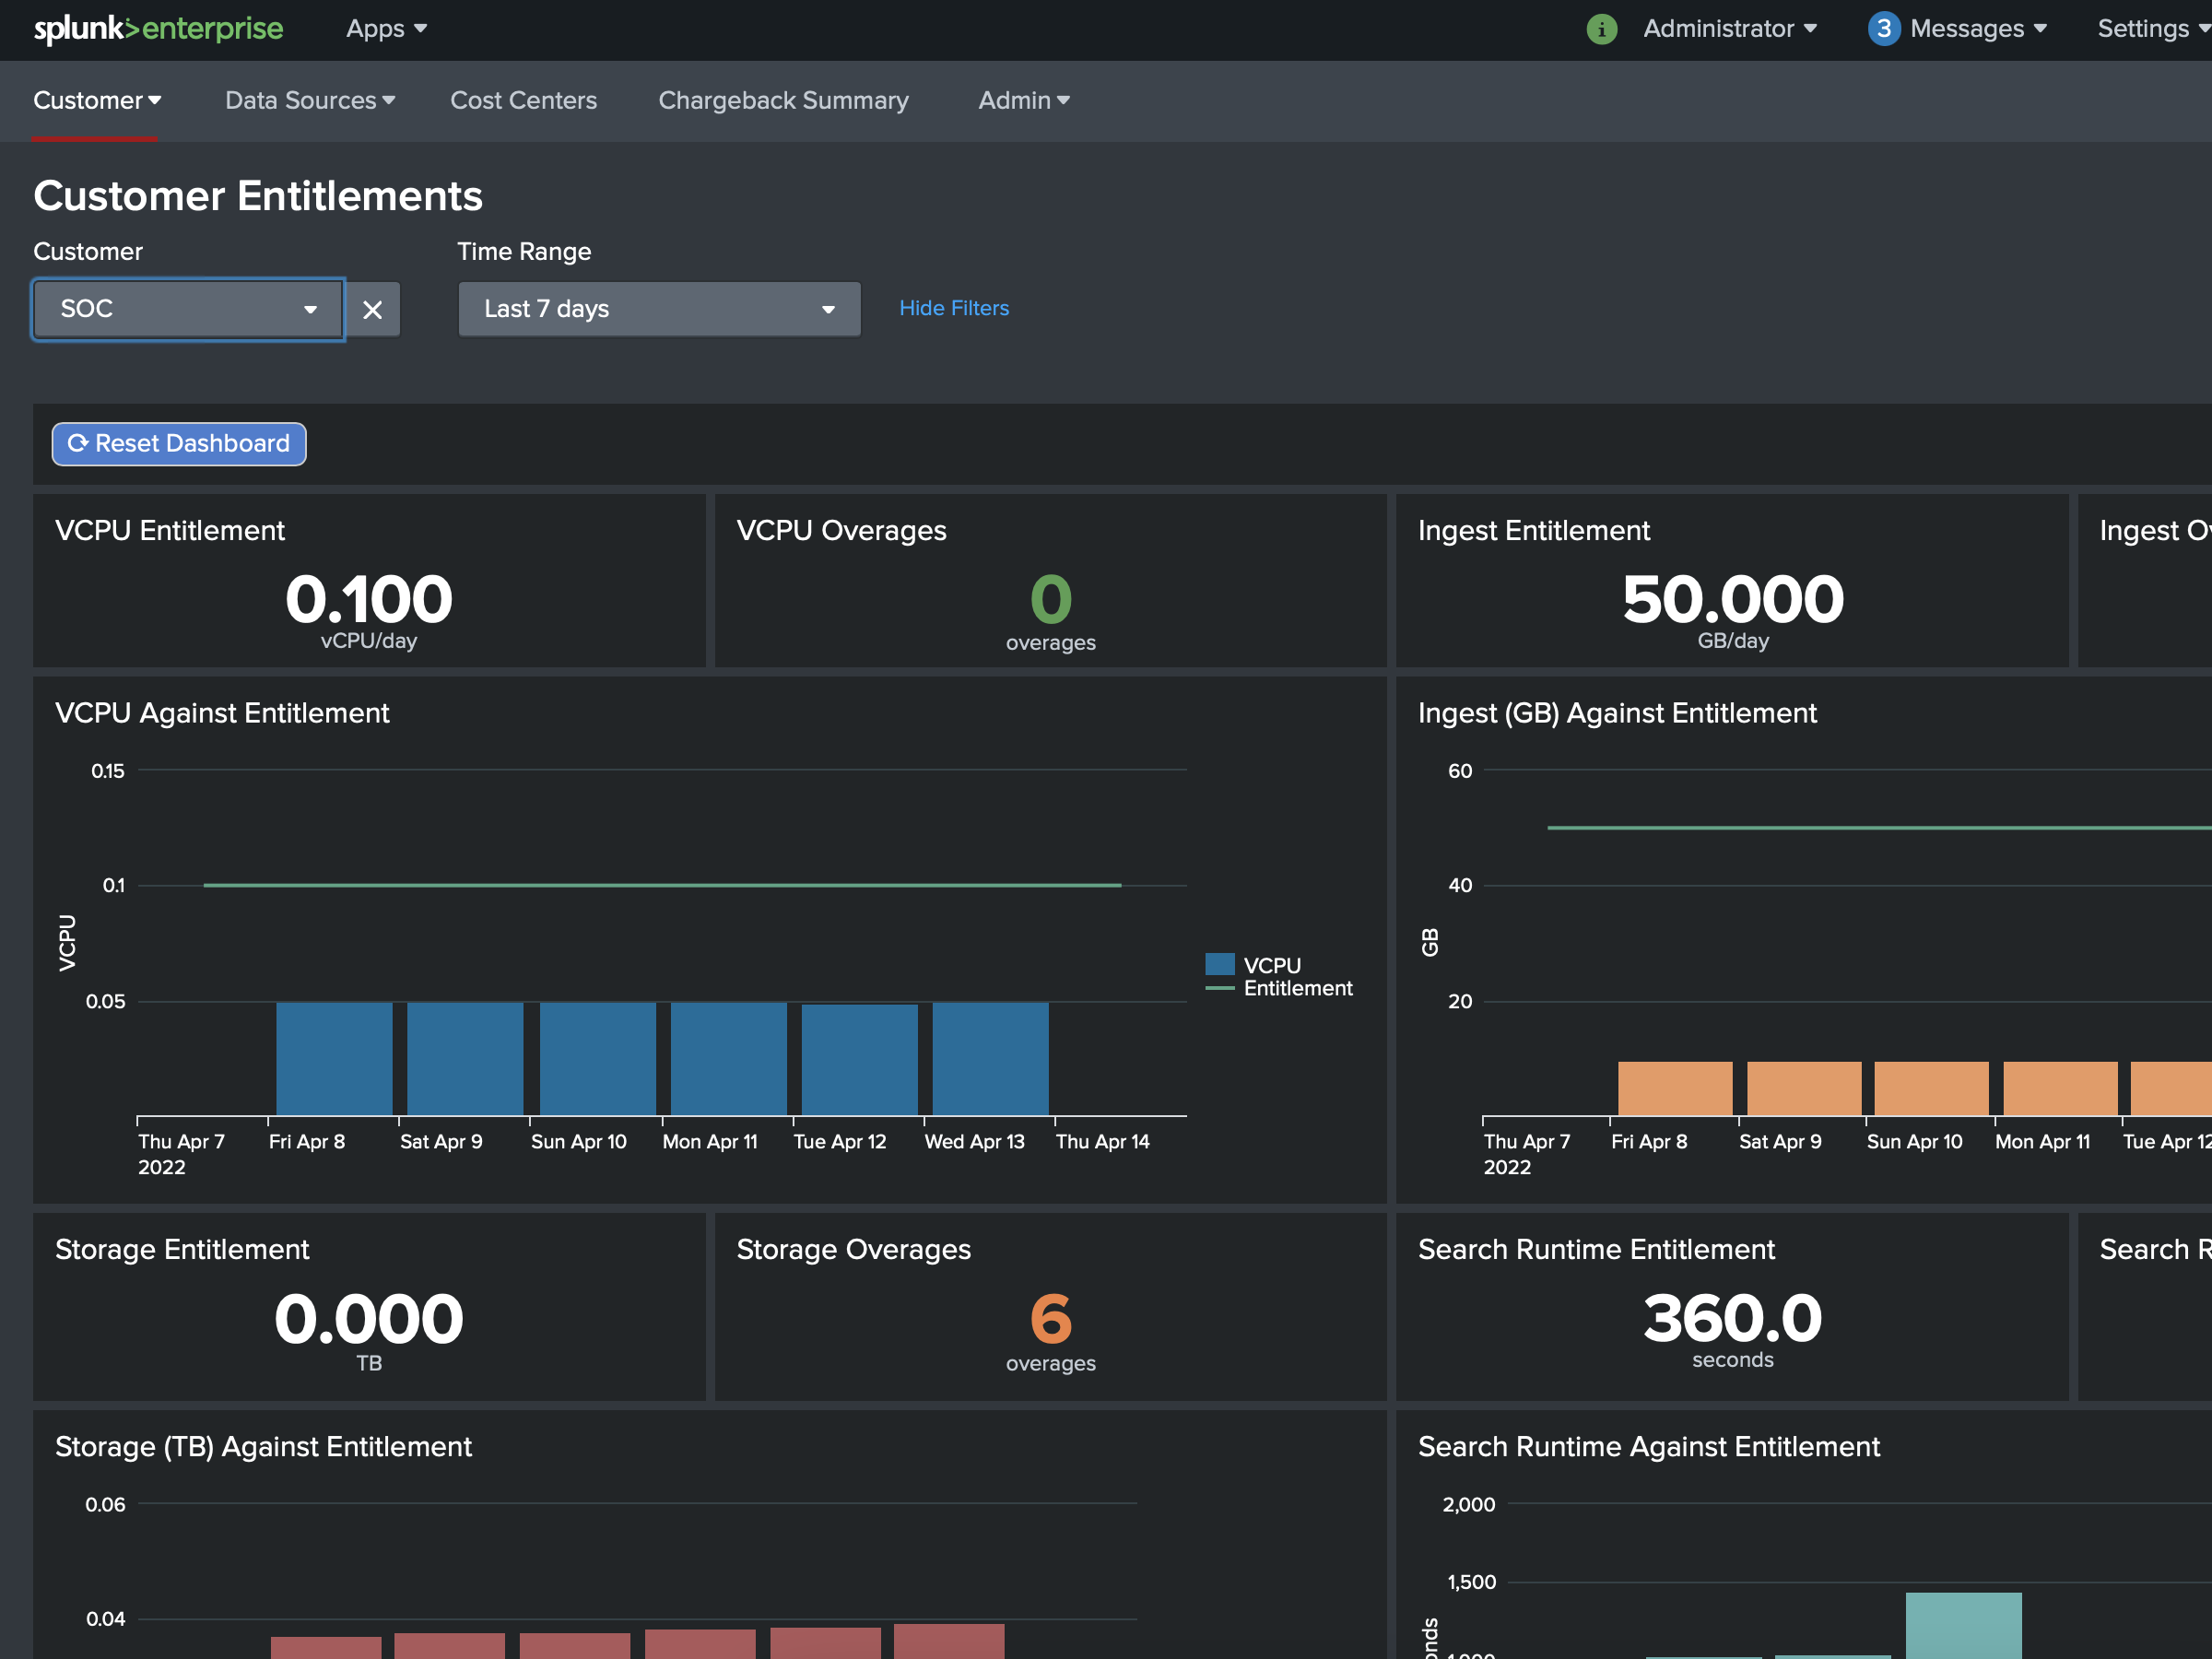The height and width of the screenshot is (1659, 2212).
Task: Click the green VCPU entitlement line at 0.1
Action: (662, 885)
